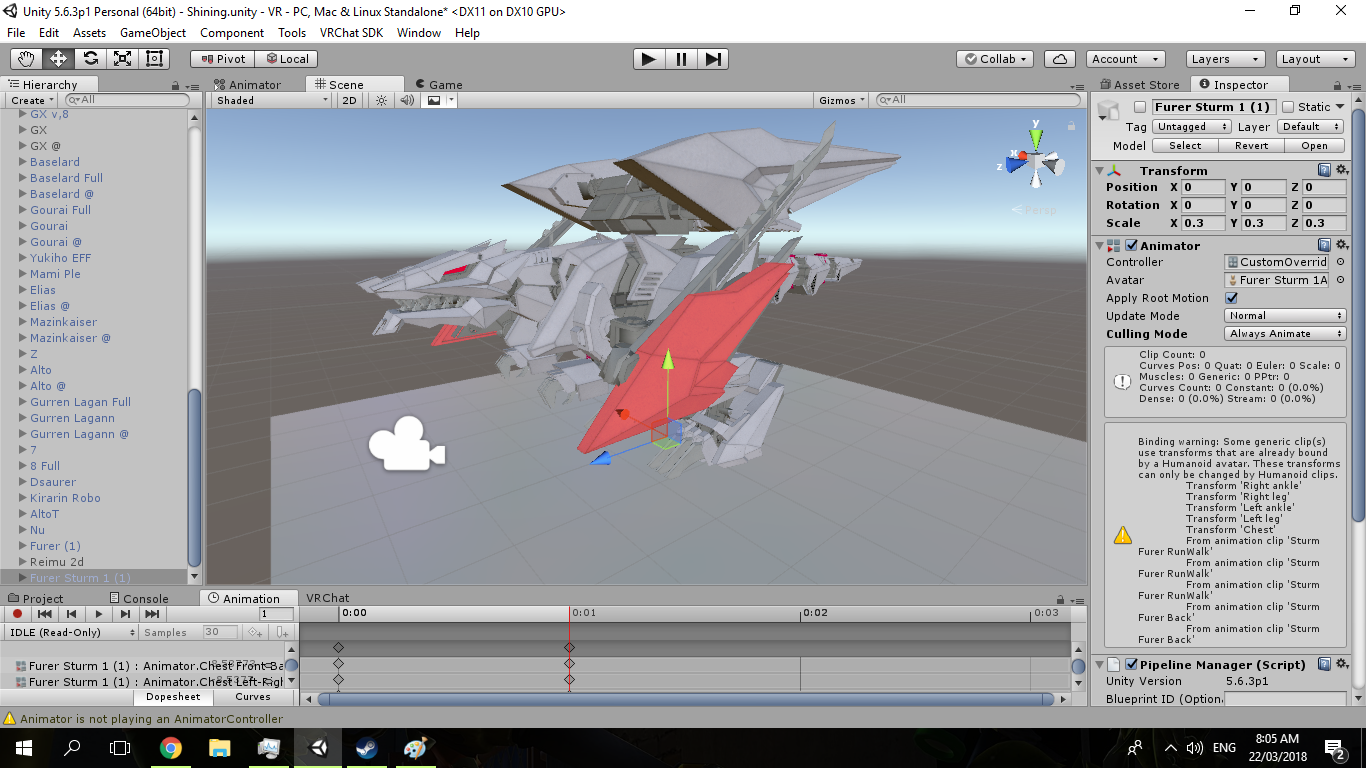Click the Add Event button
The height and width of the screenshot is (768, 1366).
click(x=283, y=632)
